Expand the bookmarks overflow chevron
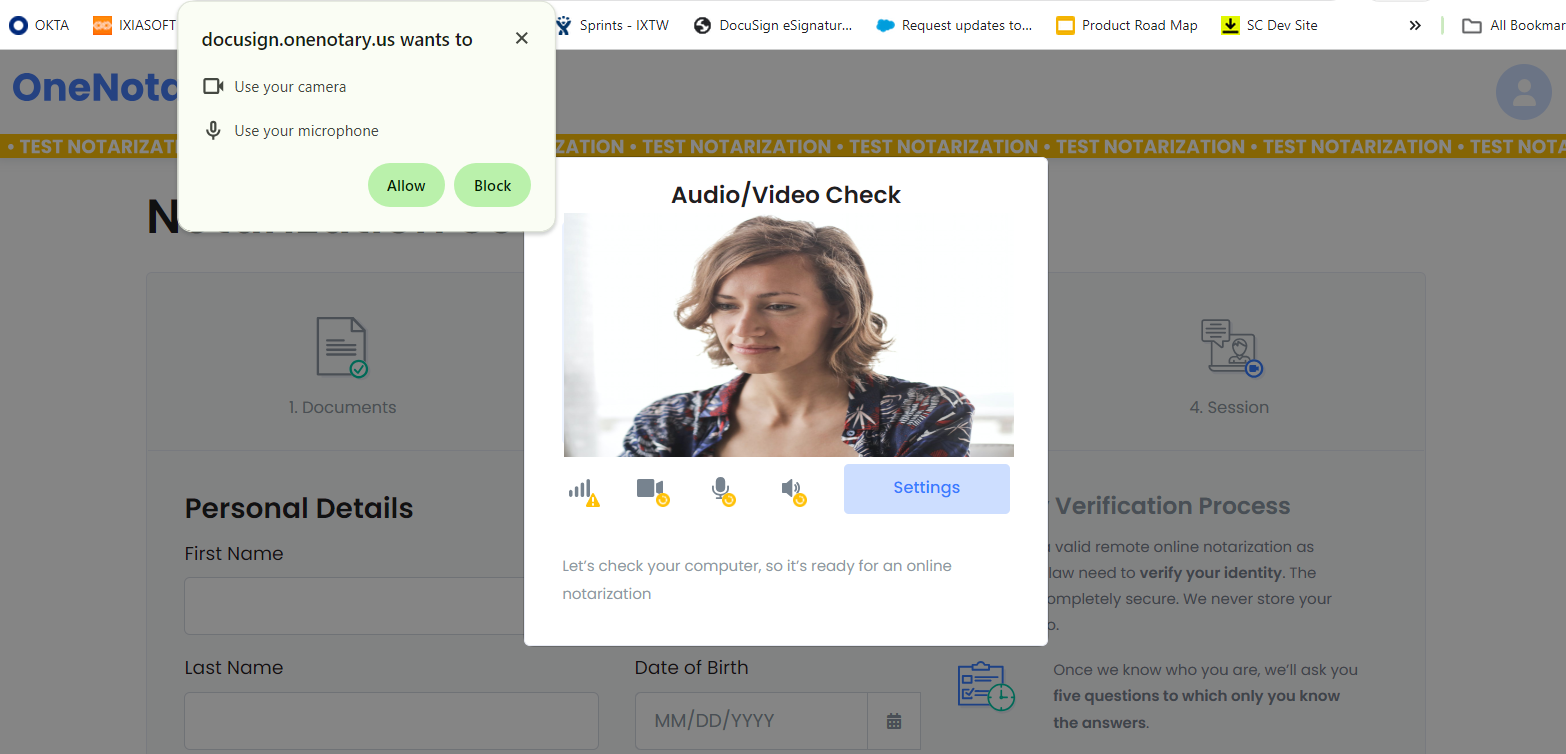 [x=1414, y=25]
